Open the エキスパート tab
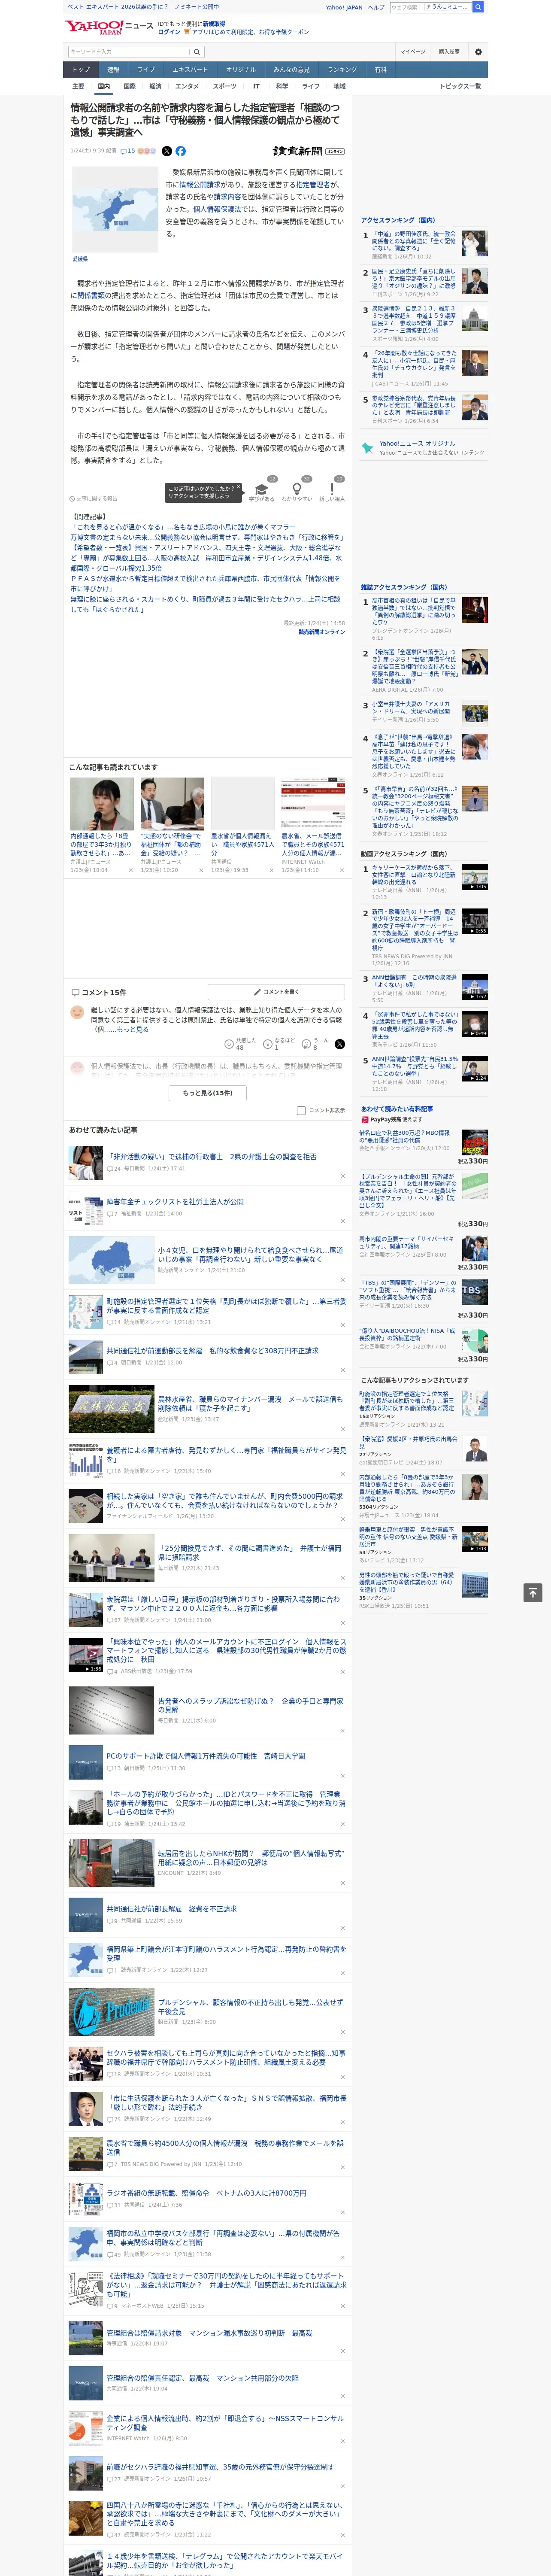551x2576 pixels. [x=190, y=70]
